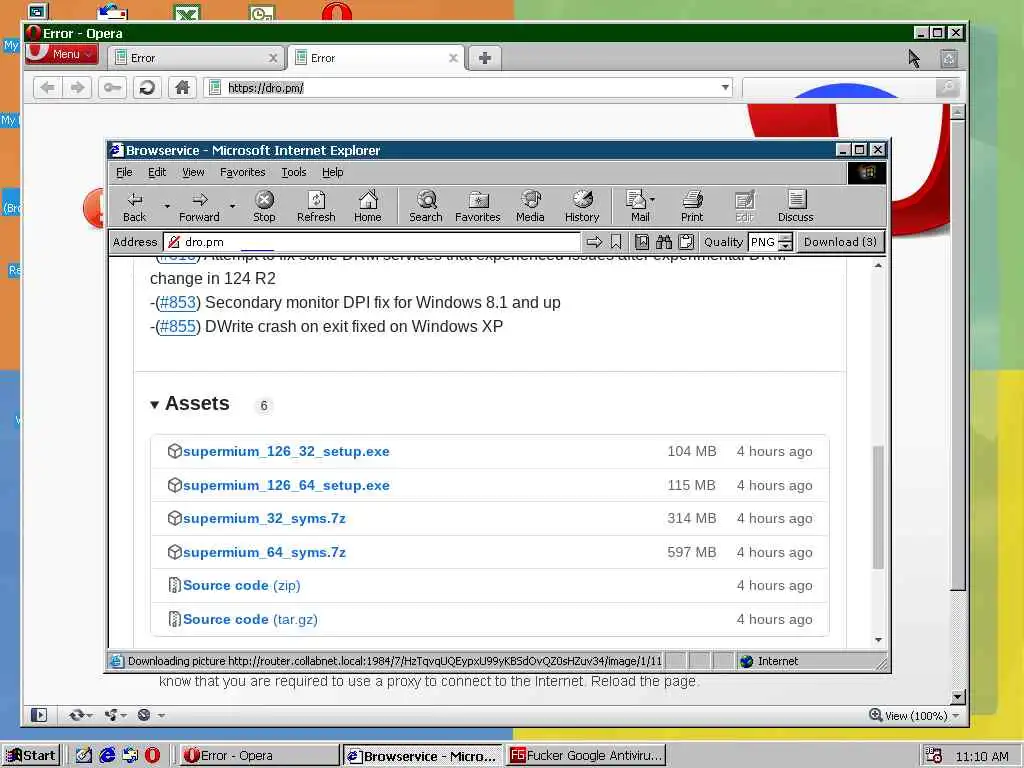Go to Home in Internet Explorer toolbar
The width and height of the screenshot is (1024, 768).
(368, 206)
